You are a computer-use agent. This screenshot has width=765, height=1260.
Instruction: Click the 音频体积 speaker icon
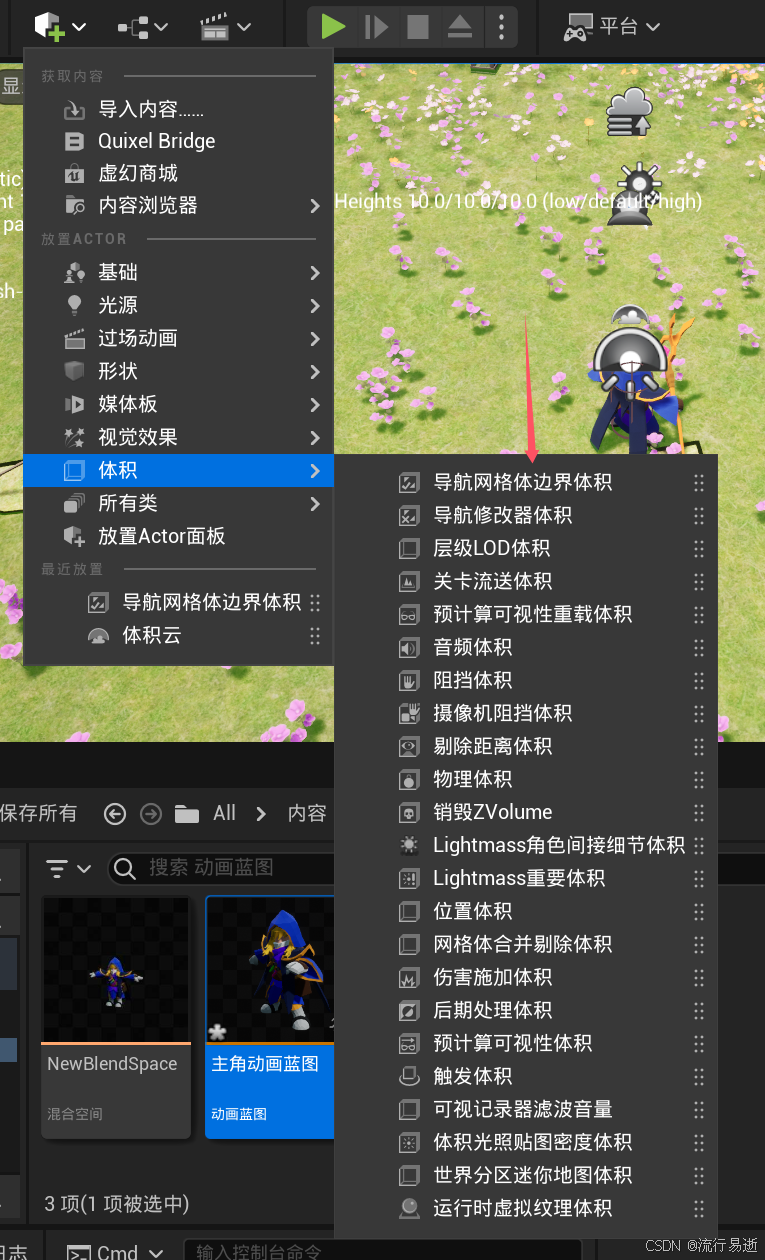[408, 648]
